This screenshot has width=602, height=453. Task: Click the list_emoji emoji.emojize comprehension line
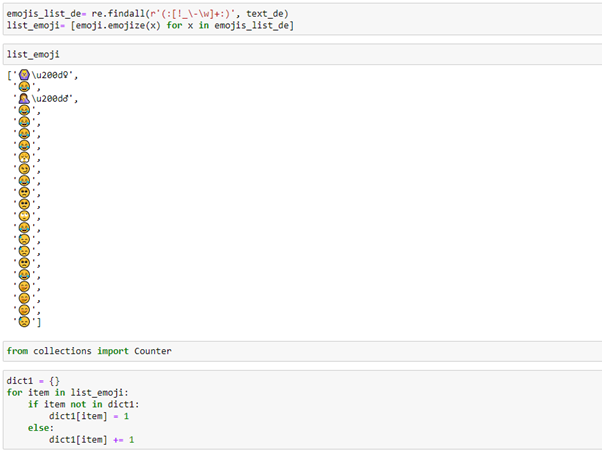(x=150, y=26)
